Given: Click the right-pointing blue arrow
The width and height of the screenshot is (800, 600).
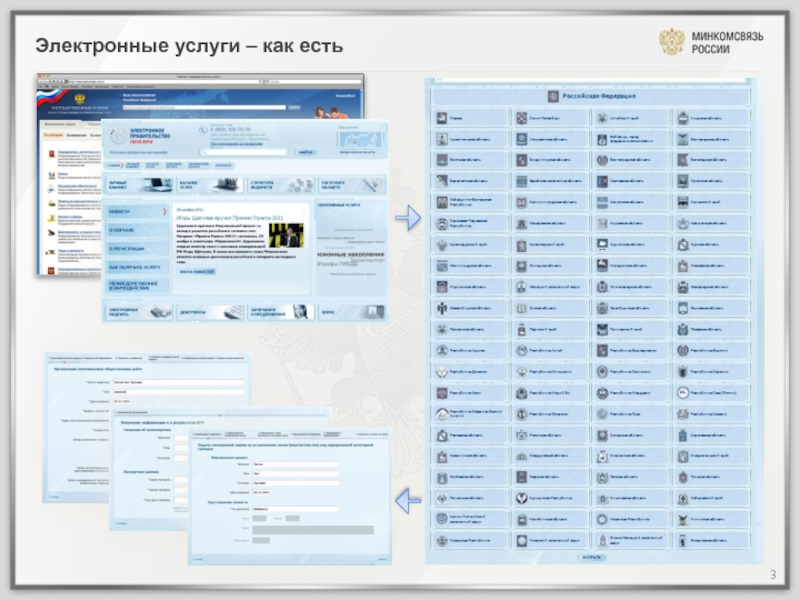Looking at the screenshot, I should point(408,215).
